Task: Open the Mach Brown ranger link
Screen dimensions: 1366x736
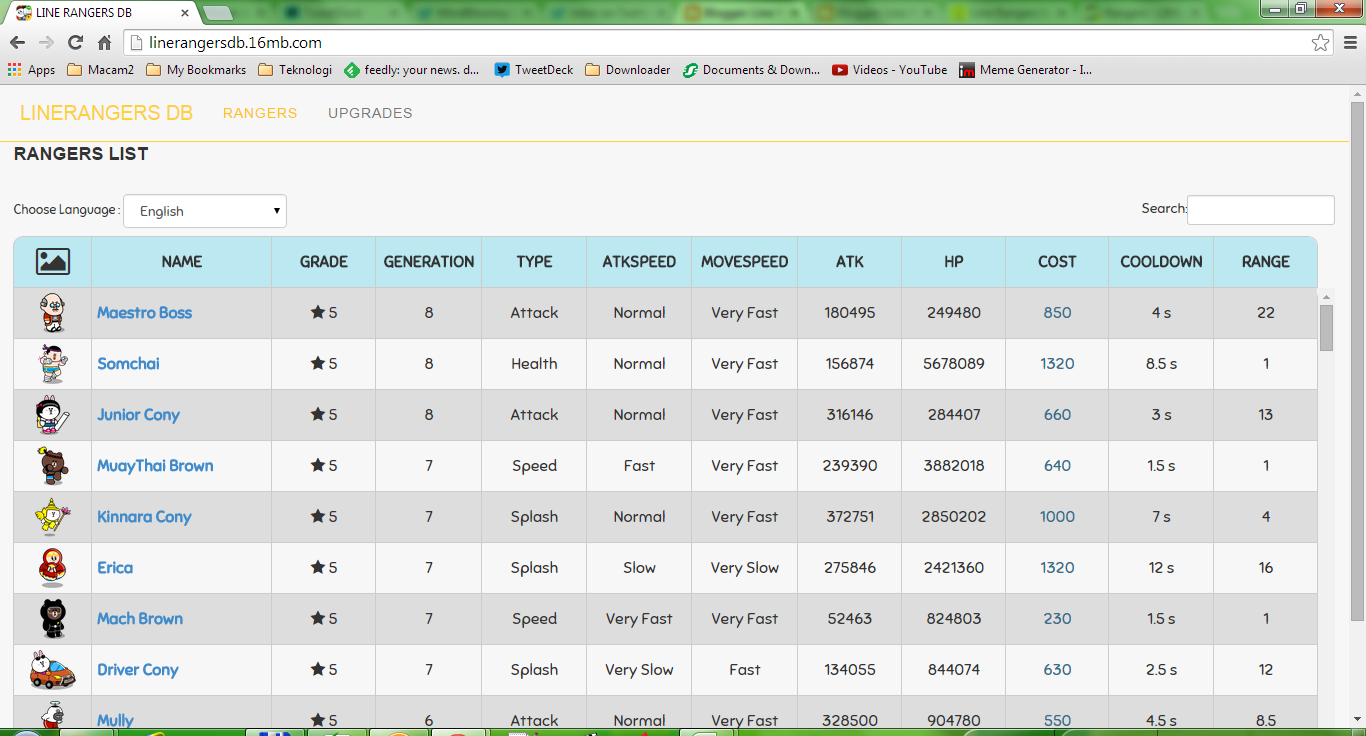Action: [140, 619]
